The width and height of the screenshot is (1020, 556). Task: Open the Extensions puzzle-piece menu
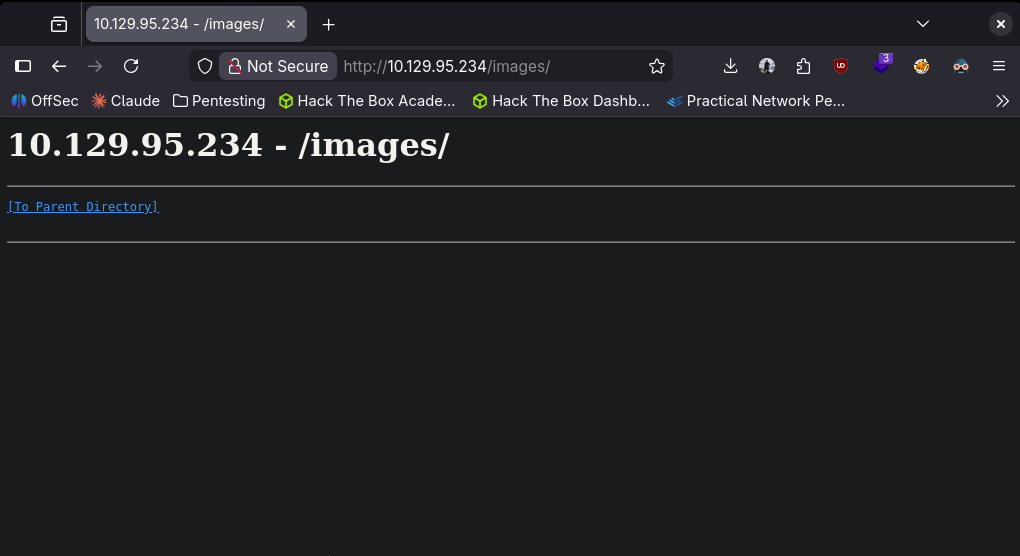(x=804, y=66)
